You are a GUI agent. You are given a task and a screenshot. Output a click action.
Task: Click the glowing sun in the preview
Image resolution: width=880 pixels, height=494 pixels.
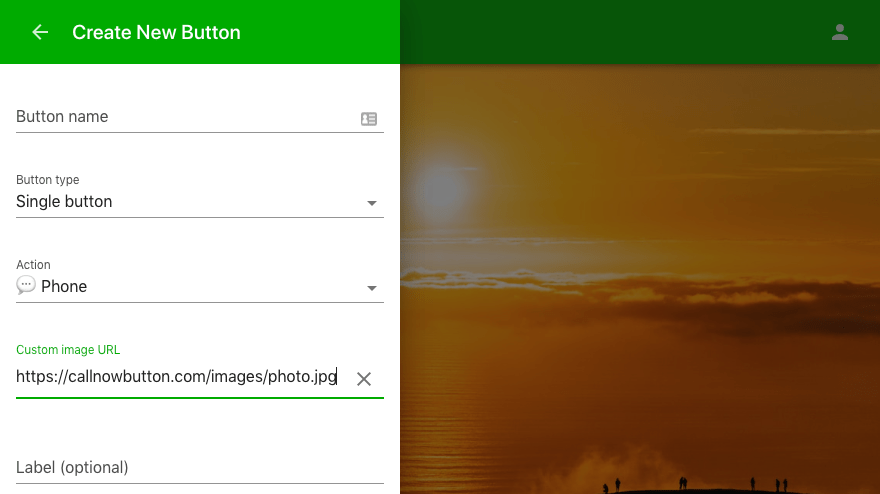[442, 188]
